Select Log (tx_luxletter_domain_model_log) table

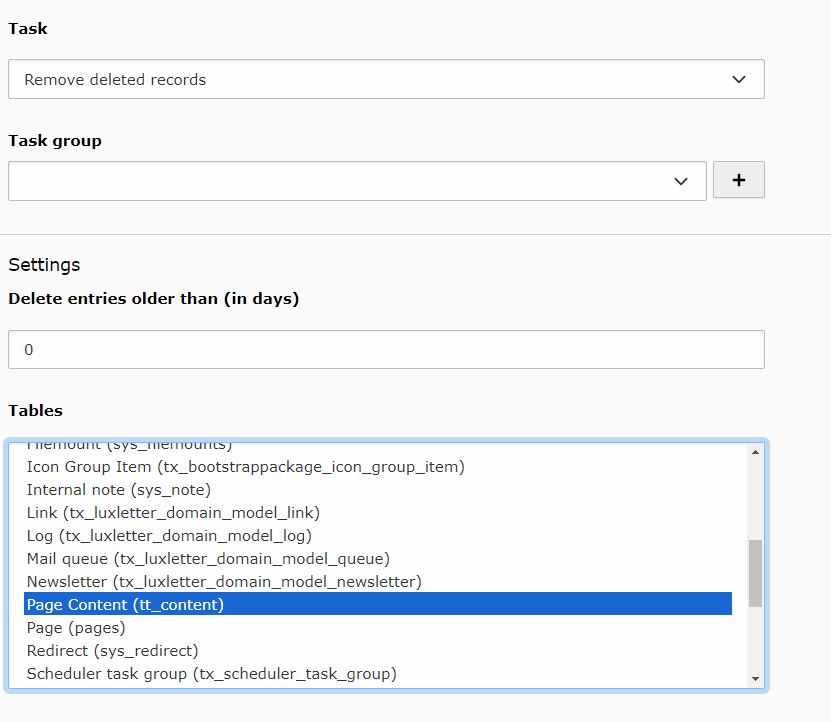pos(169,536)
